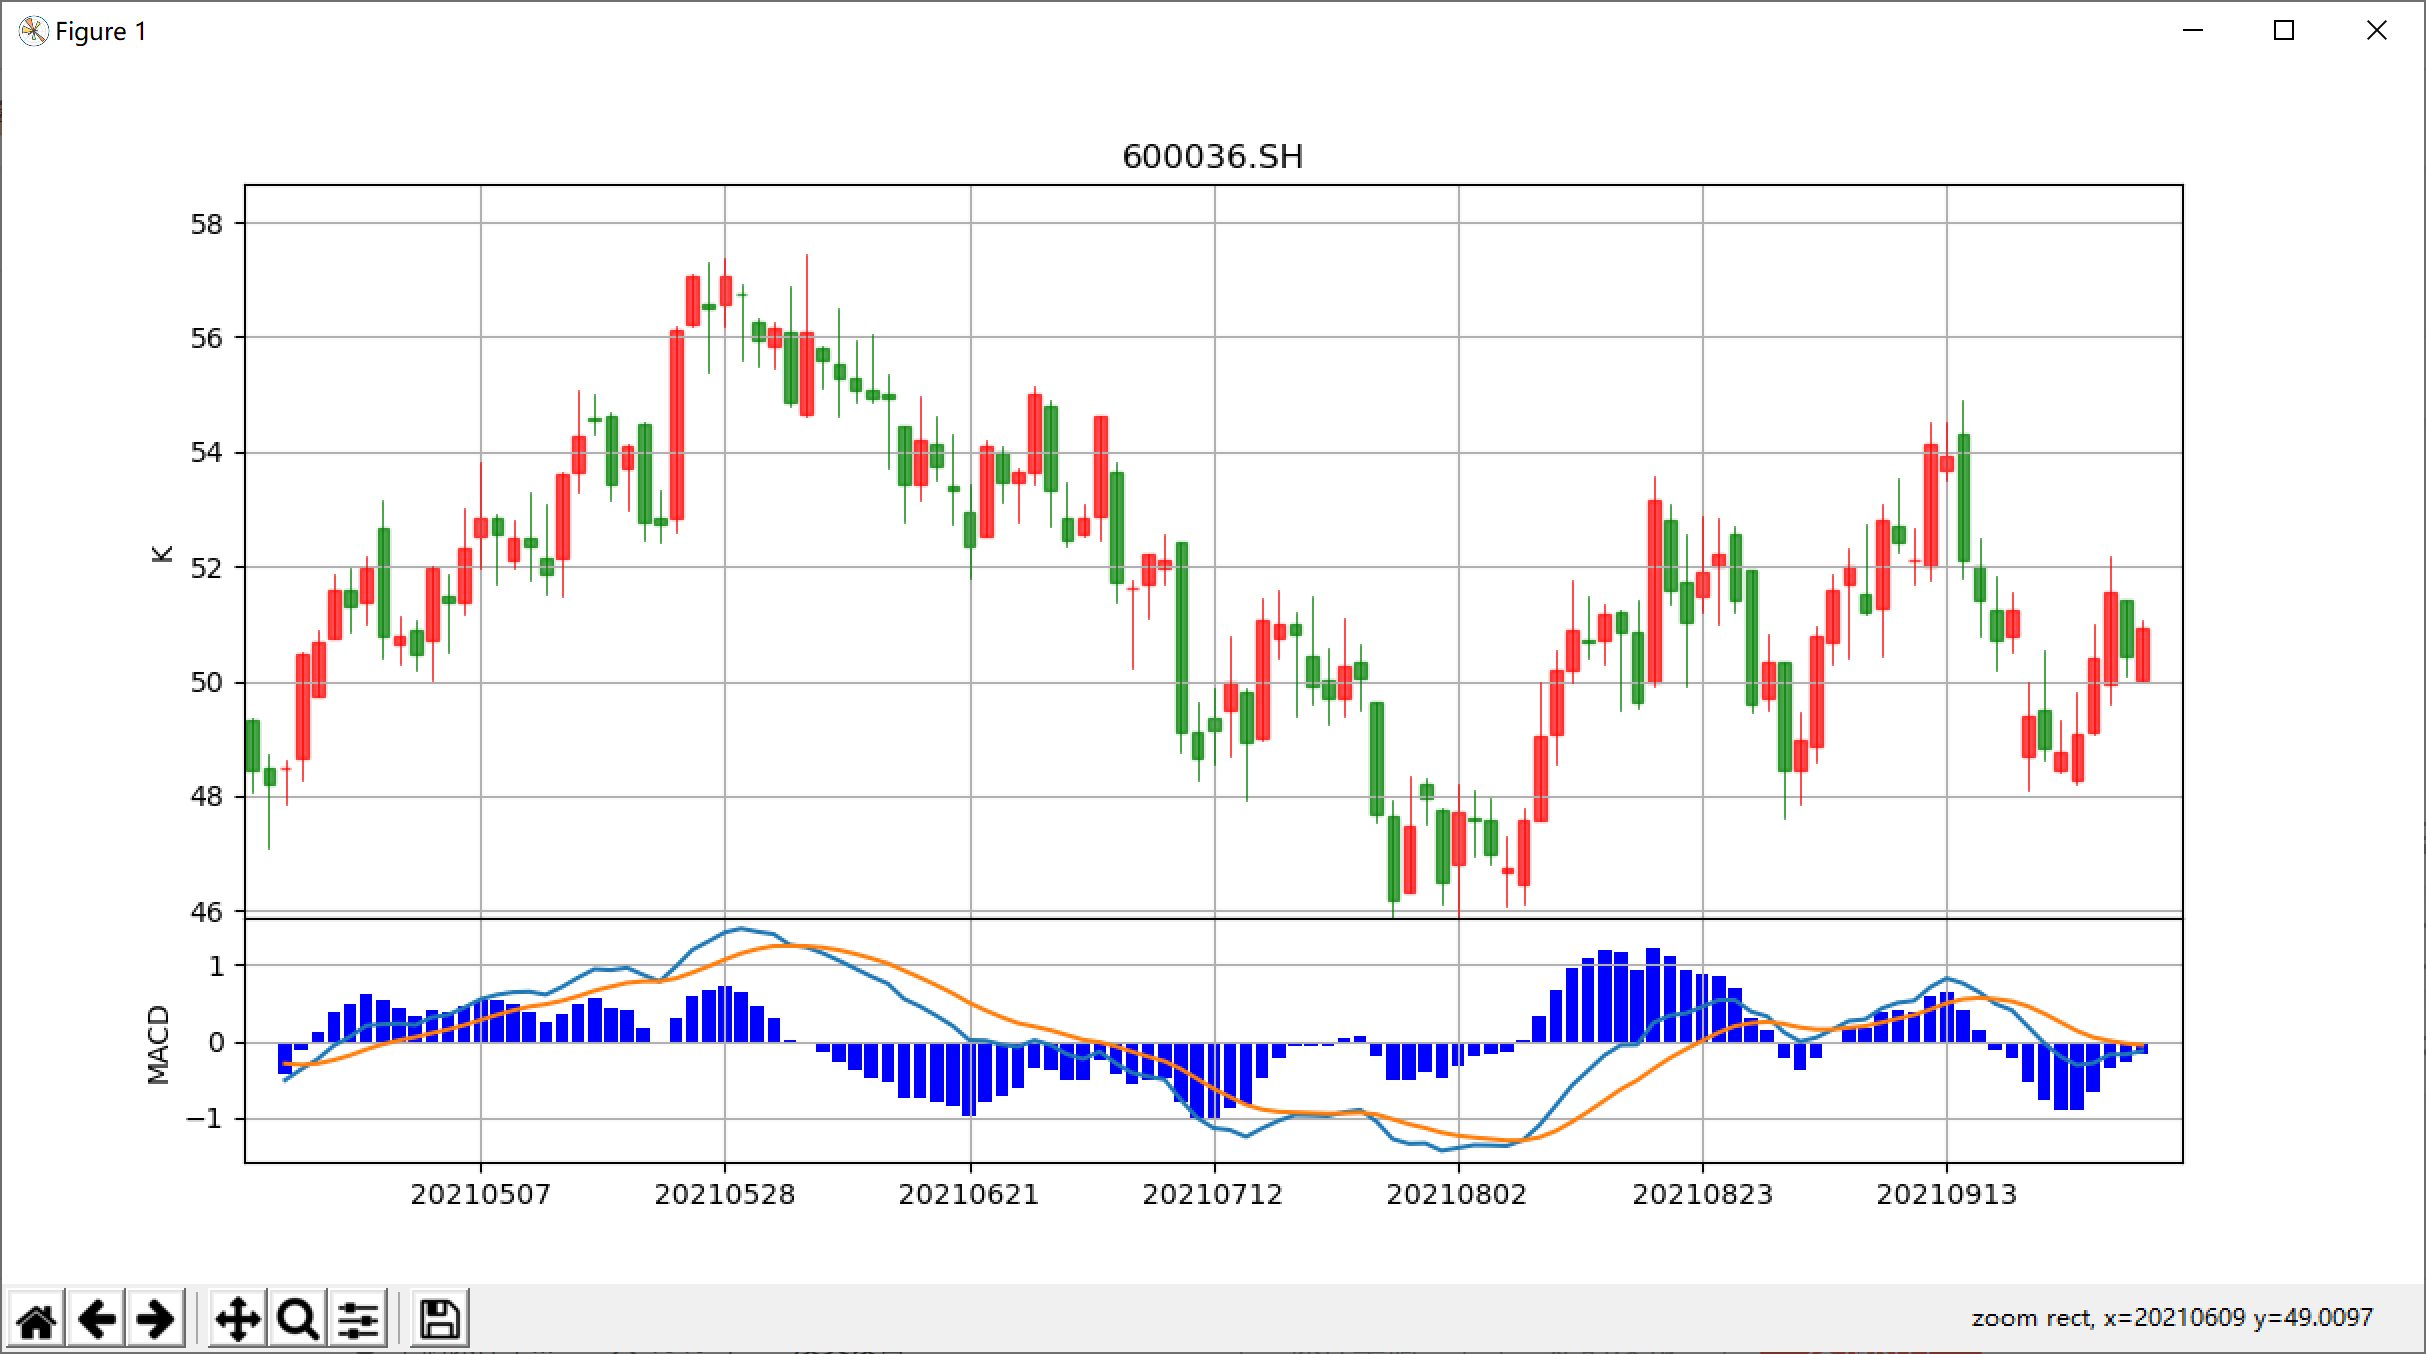Click the 600036.SH chart title
The image size is (2426, 1354).
[1212, 157]
